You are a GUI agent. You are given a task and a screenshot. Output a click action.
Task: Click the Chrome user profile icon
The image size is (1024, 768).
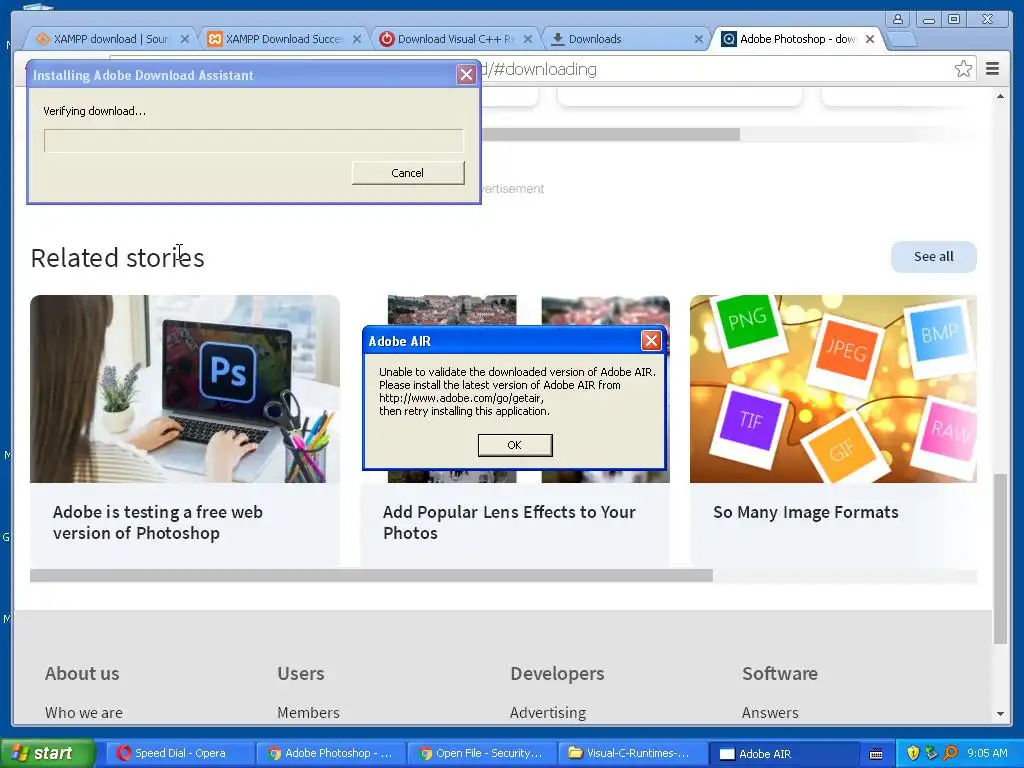pyautogui.click(x=898, y=19)
